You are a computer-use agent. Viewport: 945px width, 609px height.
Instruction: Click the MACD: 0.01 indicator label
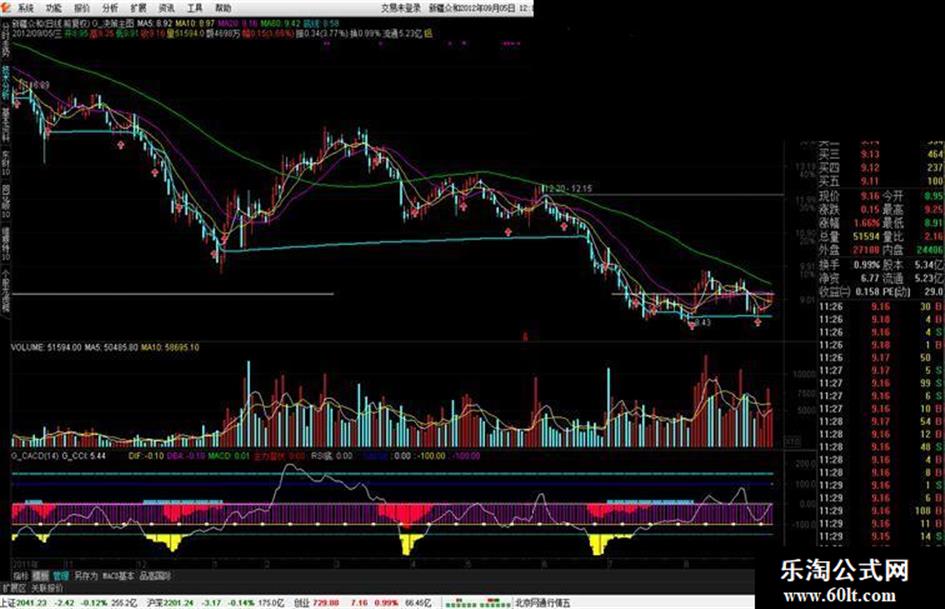coord(228,456)
